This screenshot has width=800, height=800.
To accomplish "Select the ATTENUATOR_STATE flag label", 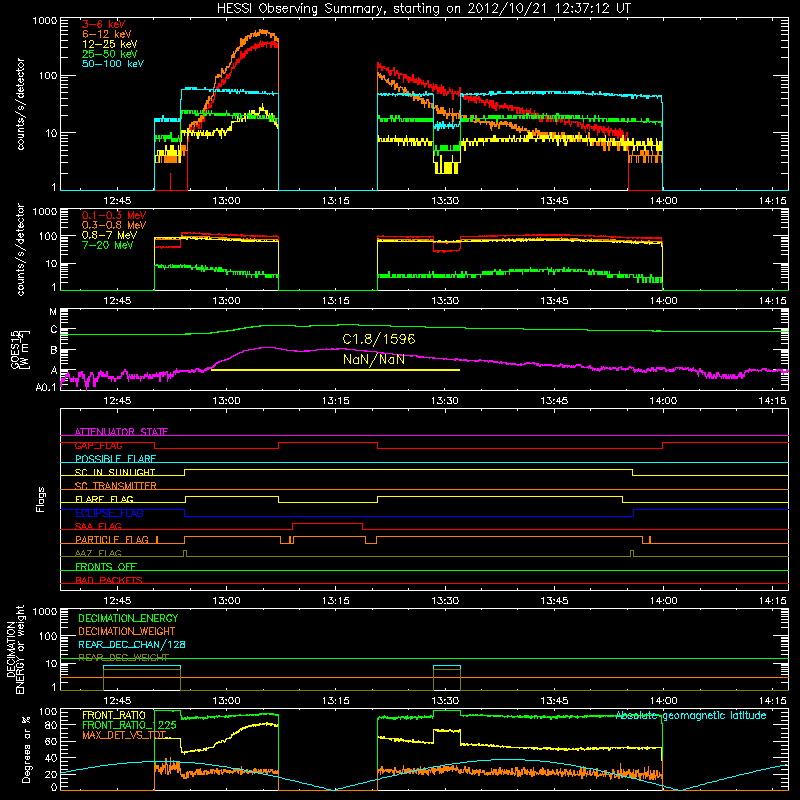I will [121, 432].
